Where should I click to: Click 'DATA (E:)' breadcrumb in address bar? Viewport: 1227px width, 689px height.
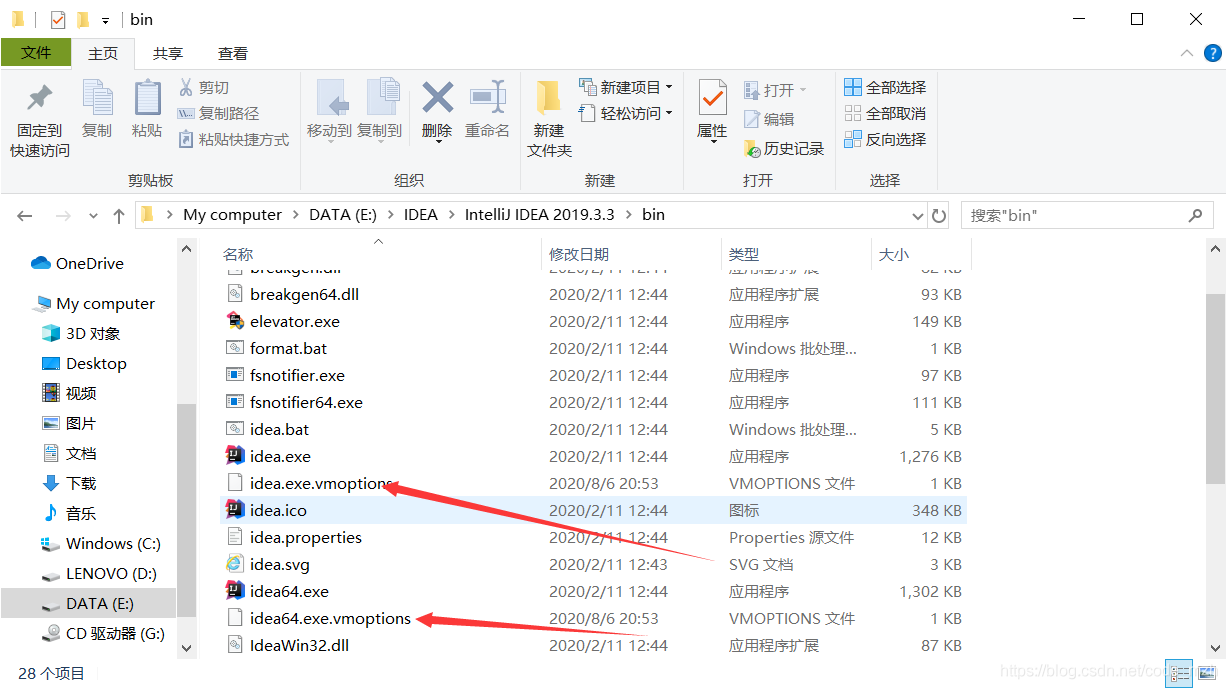tap(343, 215)
